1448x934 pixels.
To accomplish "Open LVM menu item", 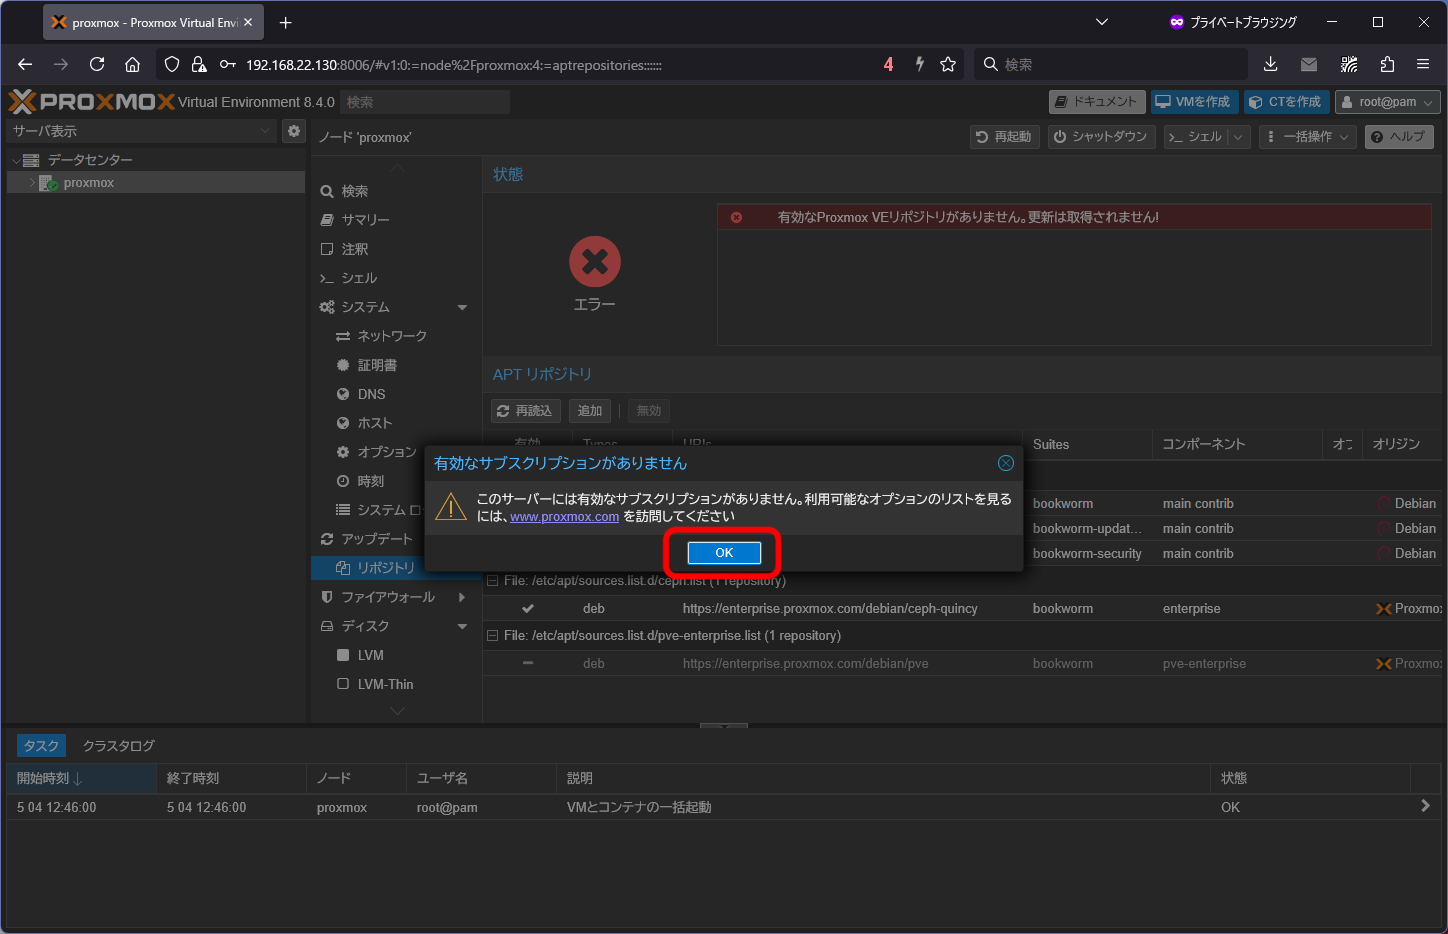I will click(396, 655).
